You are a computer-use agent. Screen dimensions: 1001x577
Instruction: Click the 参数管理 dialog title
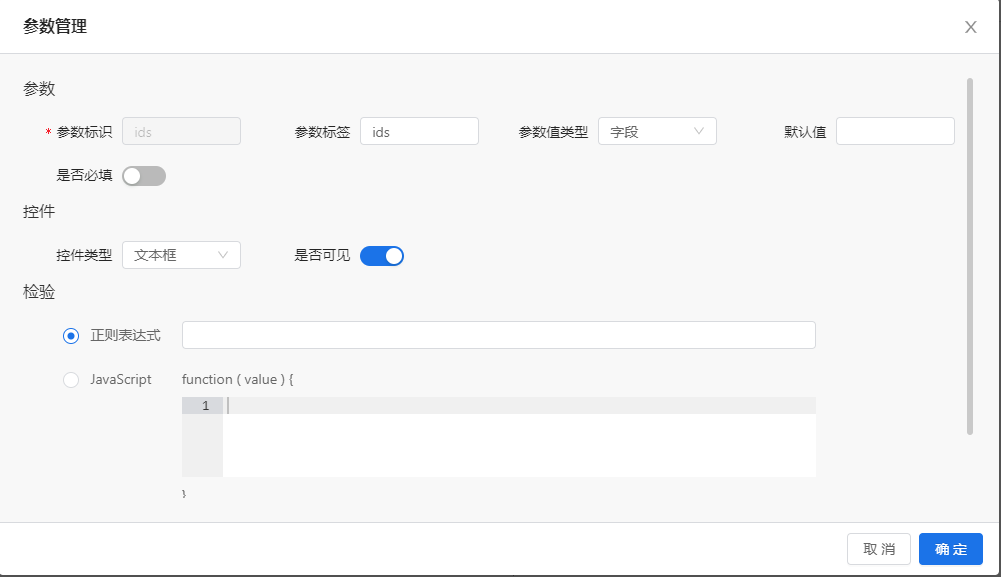click(x=55, y=27)
